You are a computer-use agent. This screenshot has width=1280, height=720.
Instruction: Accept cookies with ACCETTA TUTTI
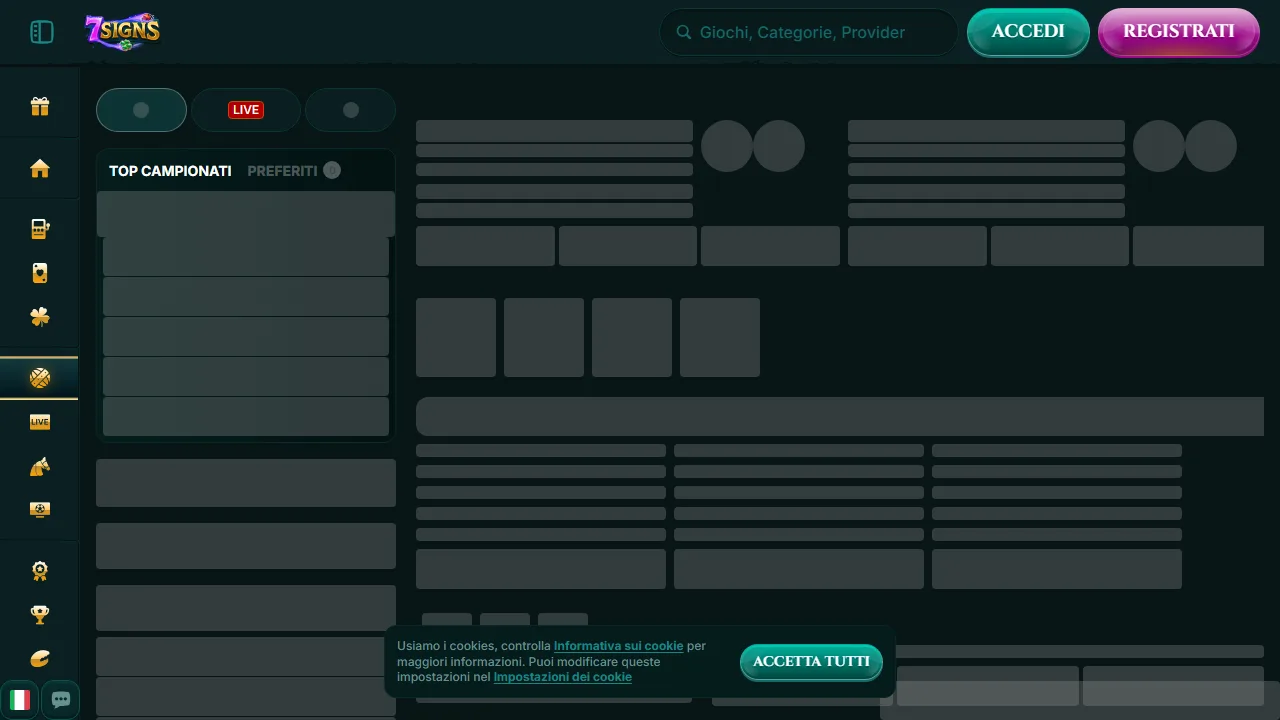click(811, 661)
